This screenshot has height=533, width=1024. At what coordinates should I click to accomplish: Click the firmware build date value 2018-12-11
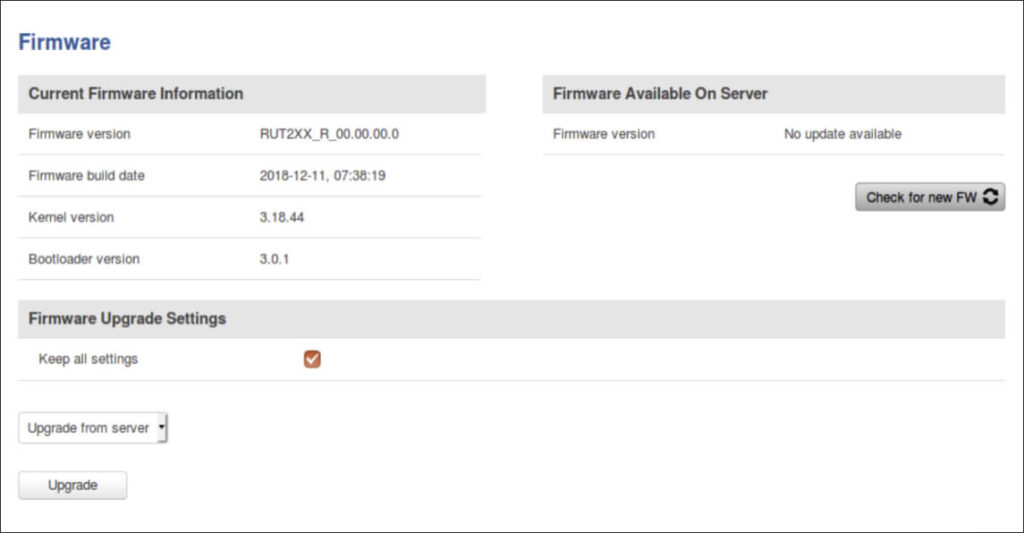pos(322,176)
